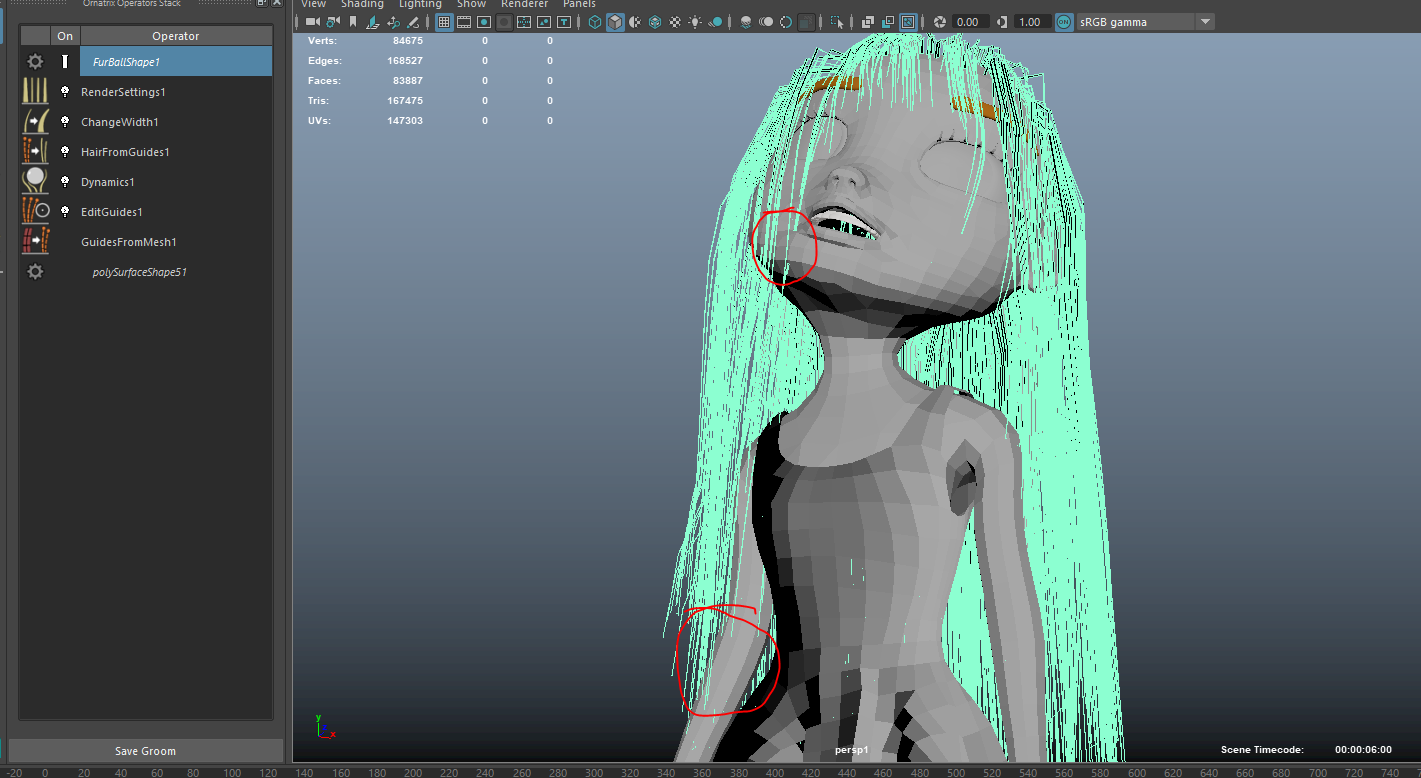Click the exposure value field 0.00

pos(968,22)
